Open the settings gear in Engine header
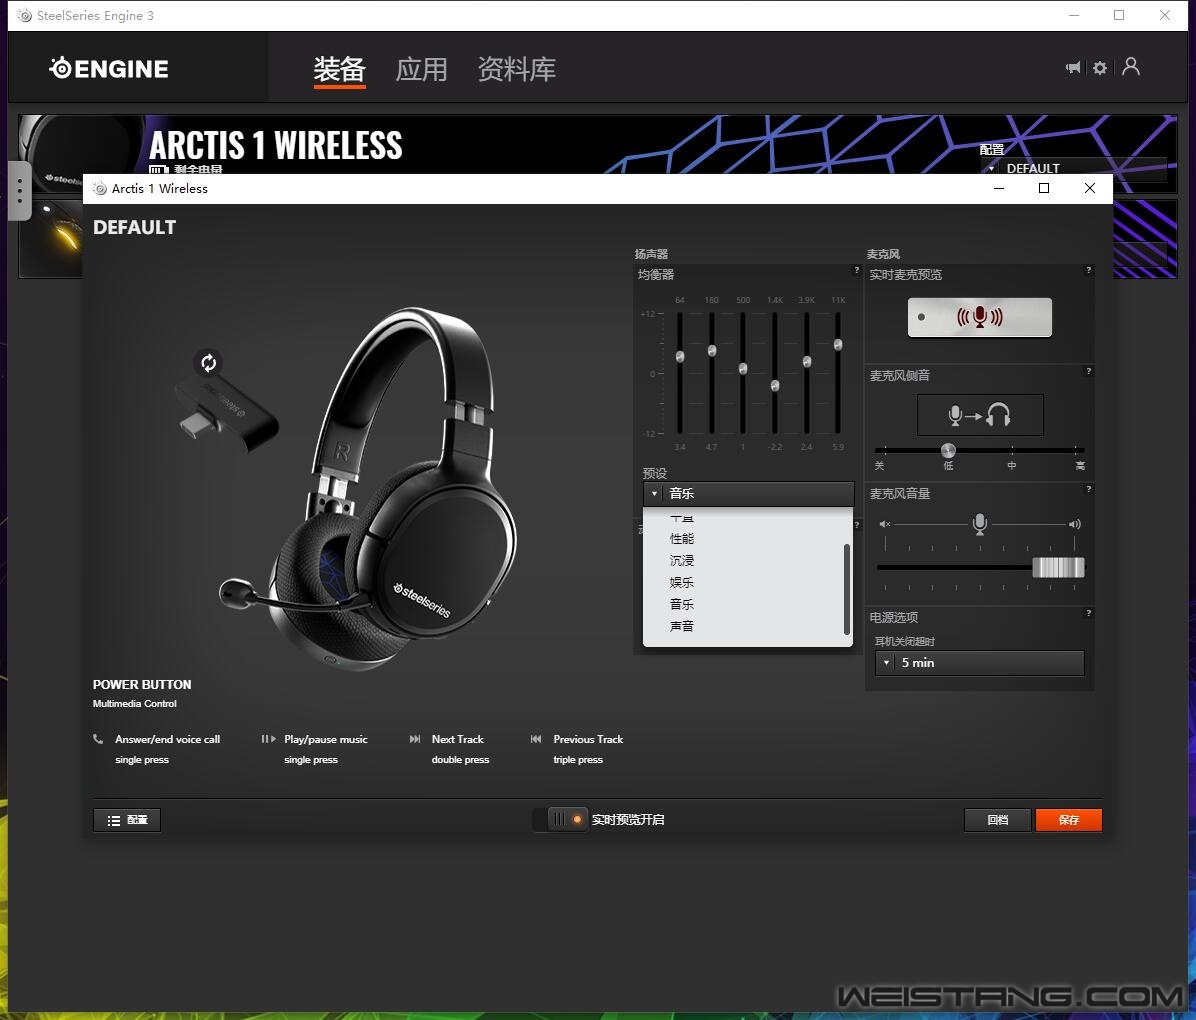The image size is (1196, 1020). (1100, 68)
